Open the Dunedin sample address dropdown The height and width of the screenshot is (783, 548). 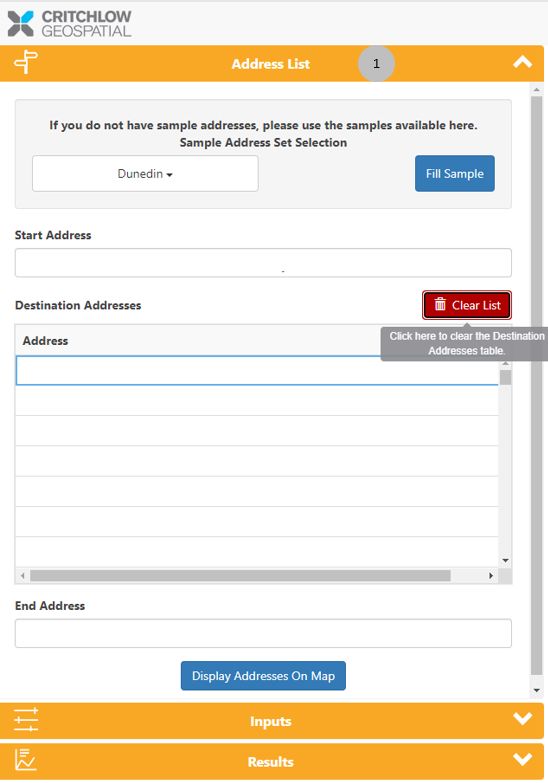point(145,173)
